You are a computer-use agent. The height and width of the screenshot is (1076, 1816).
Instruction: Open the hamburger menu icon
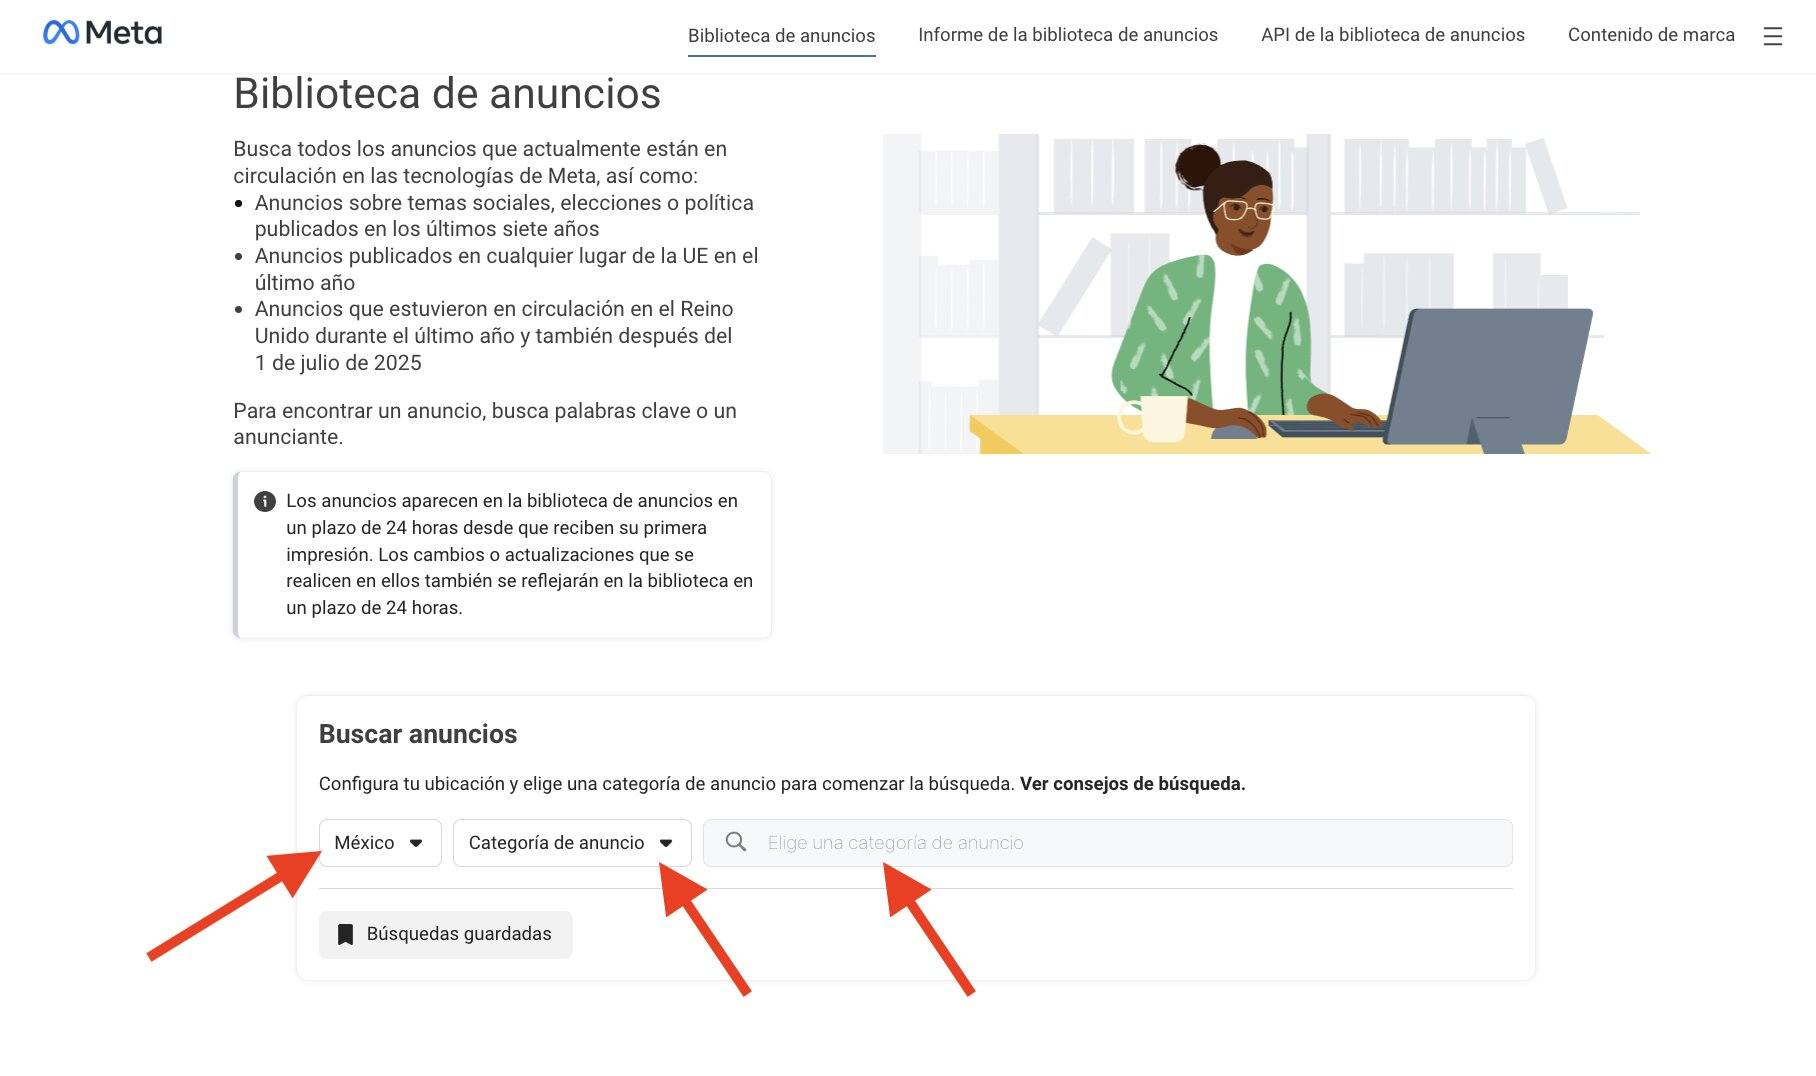pos(1772,37)
